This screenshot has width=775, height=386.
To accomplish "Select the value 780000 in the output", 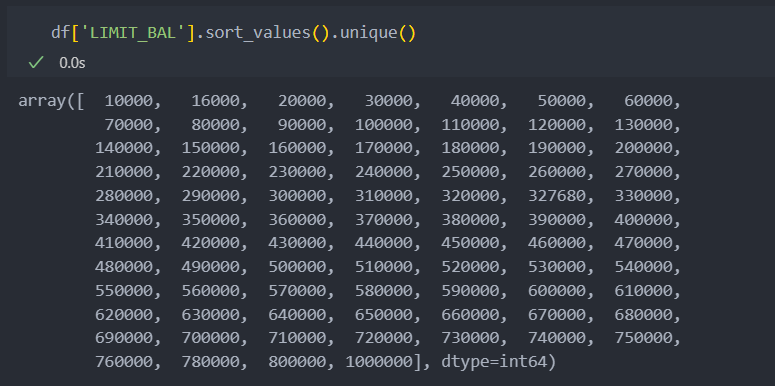I will (211, 362).
